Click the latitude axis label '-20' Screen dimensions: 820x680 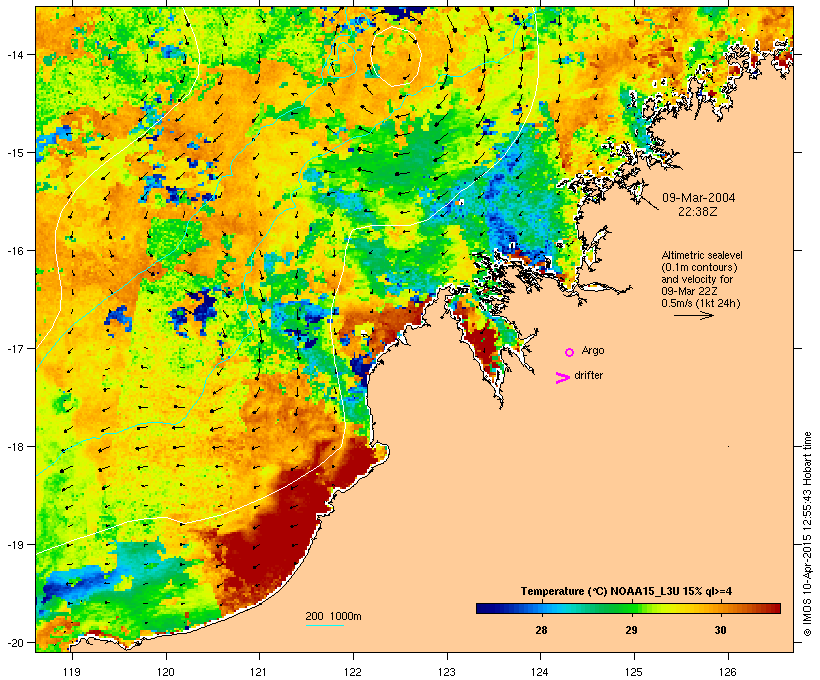tap(14, 643)
